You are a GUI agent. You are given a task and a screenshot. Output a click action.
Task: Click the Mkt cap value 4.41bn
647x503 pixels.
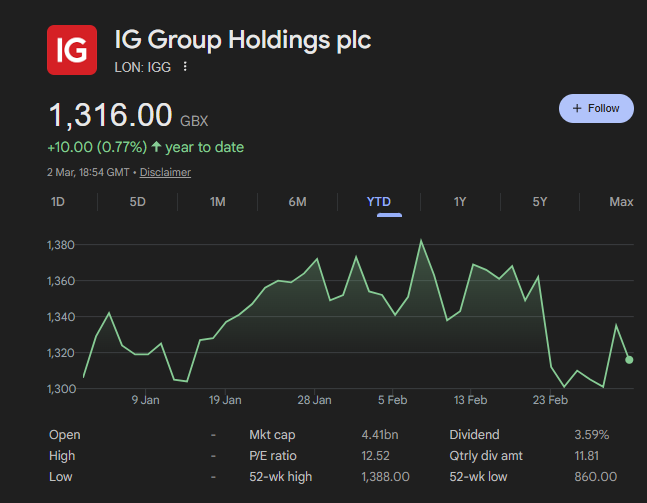coord(380,435)
